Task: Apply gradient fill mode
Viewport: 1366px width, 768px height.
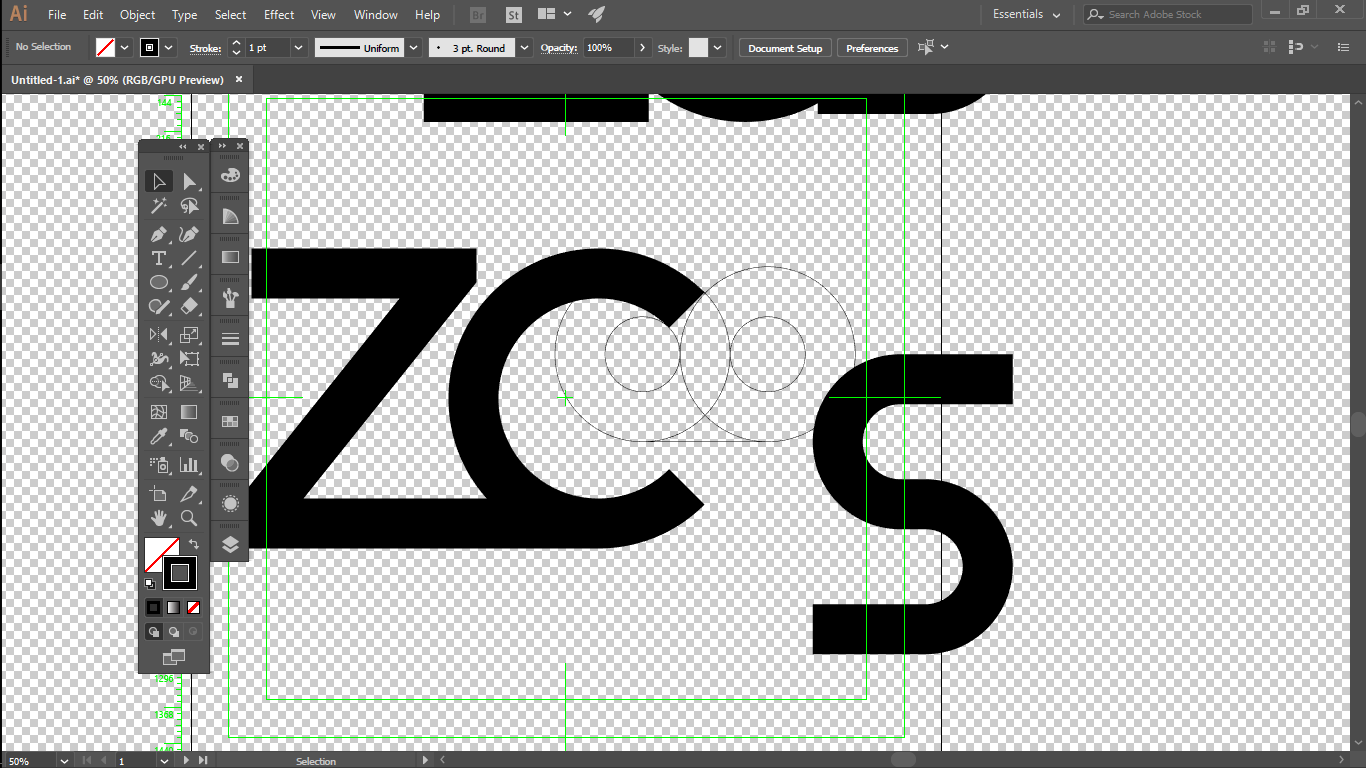Action: pyautogui.click(x=172, y=607)
